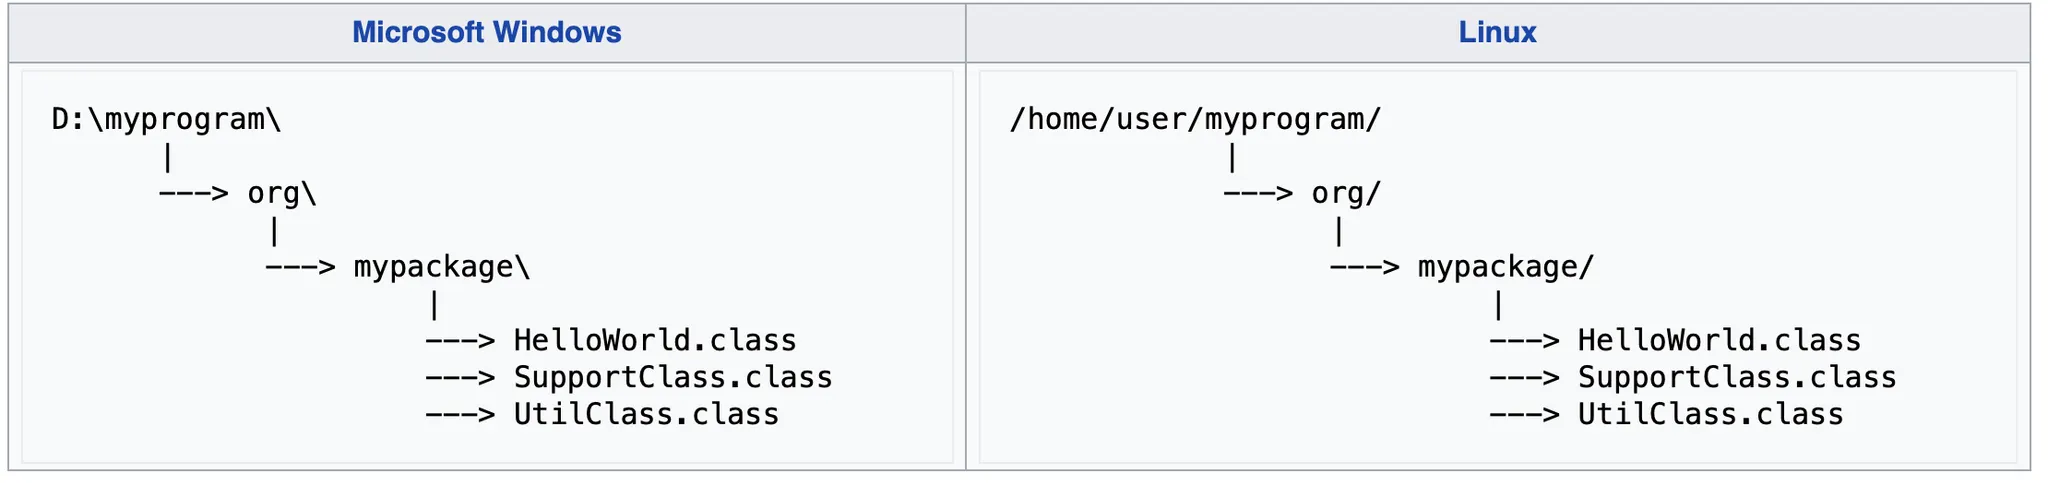Click the arrow before mypackage\ in Windows
This screenshot has height=483, width=2048.
pos(300,268)
